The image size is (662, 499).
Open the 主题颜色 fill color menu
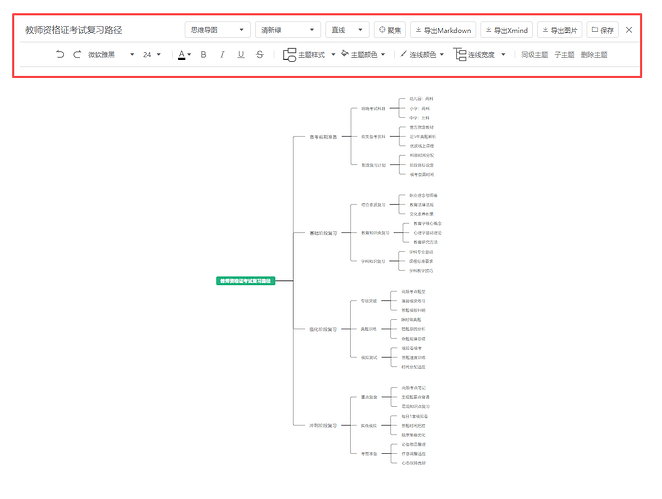point(365,55)
